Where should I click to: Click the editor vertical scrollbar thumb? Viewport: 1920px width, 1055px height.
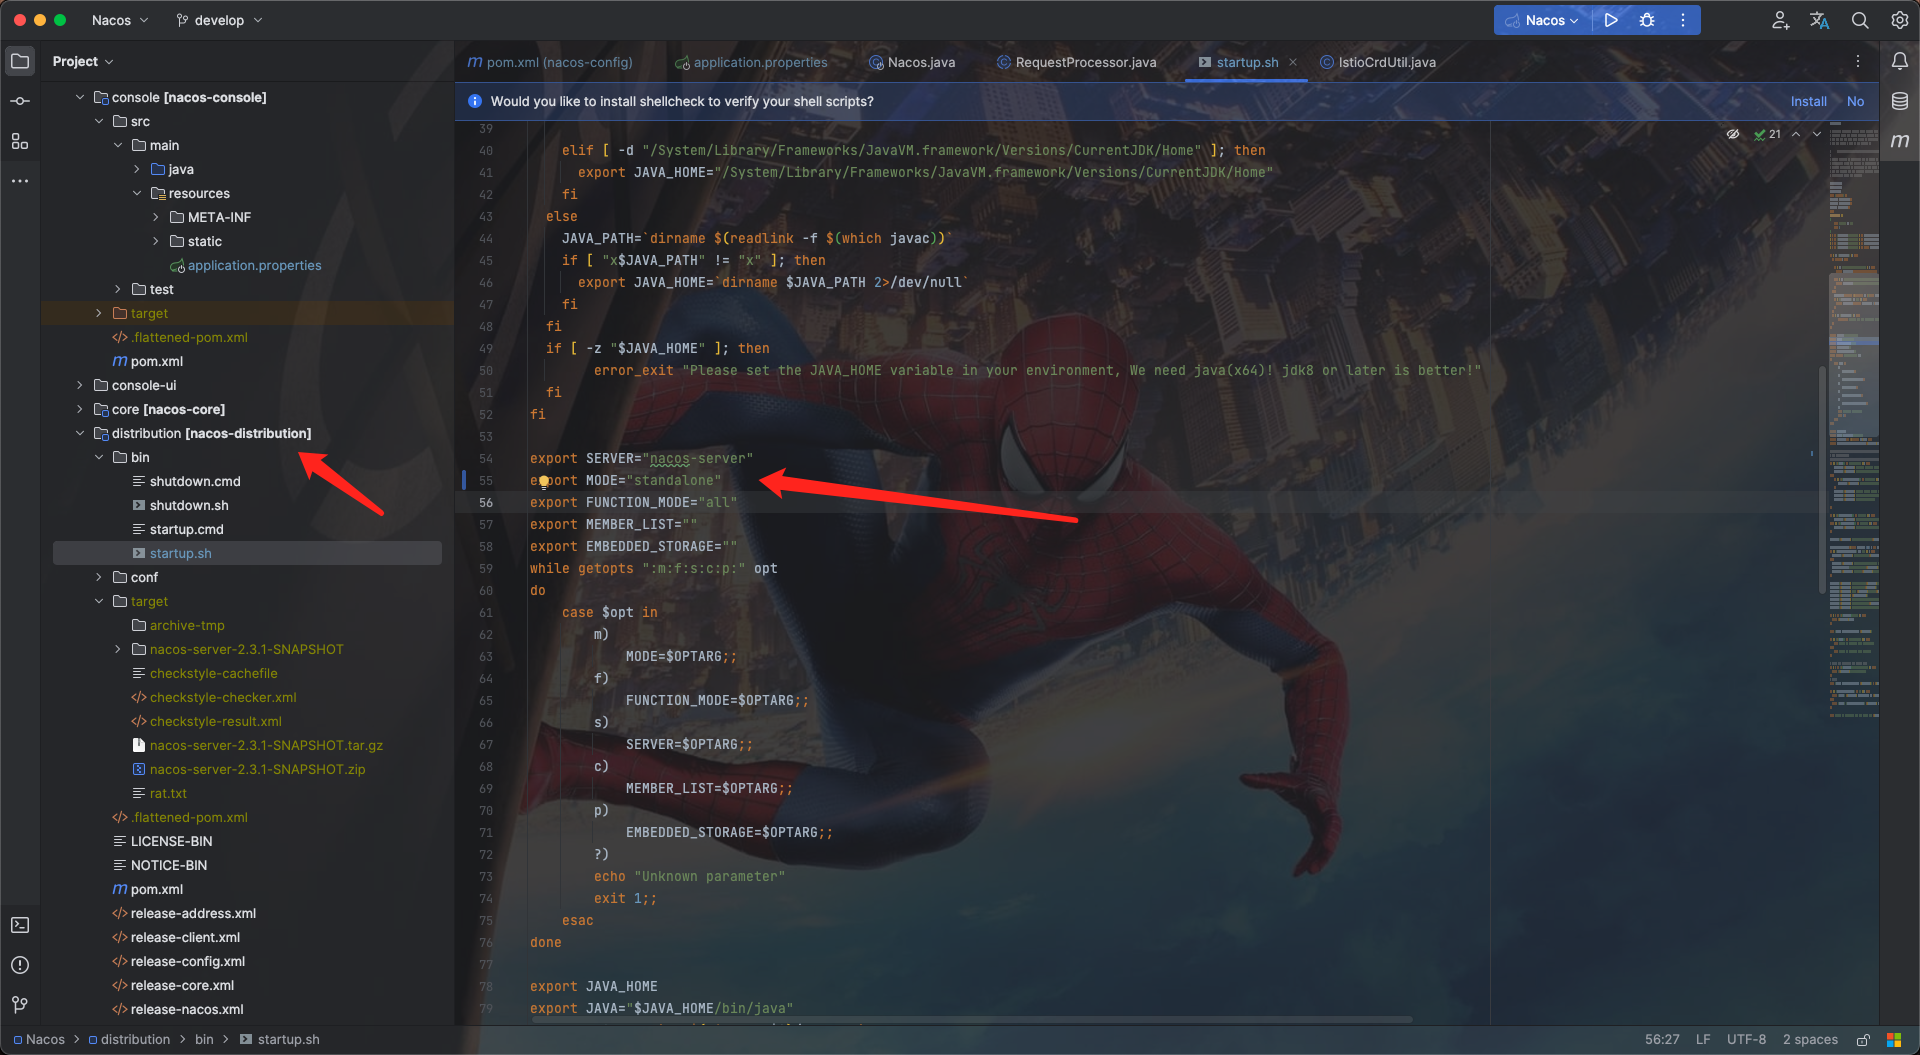click(x=1822, y=480)
